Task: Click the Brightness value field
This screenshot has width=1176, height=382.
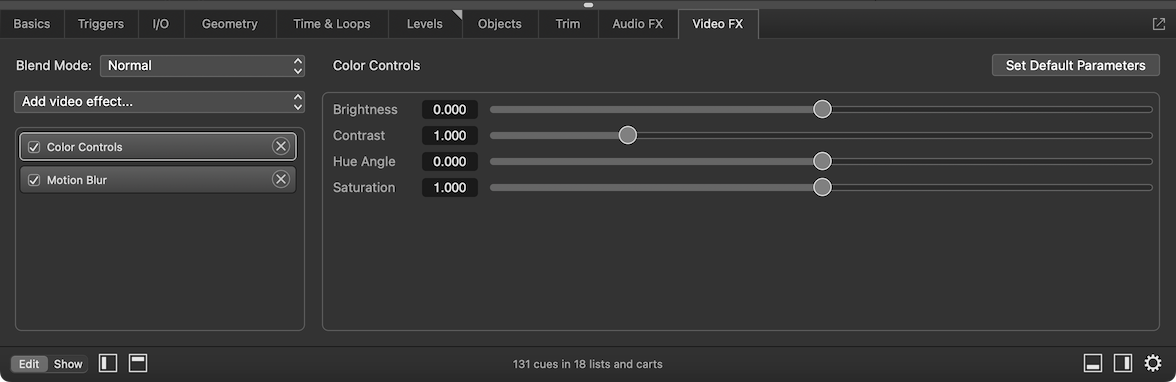Action: pyautogui.click(x=450, y=110)
